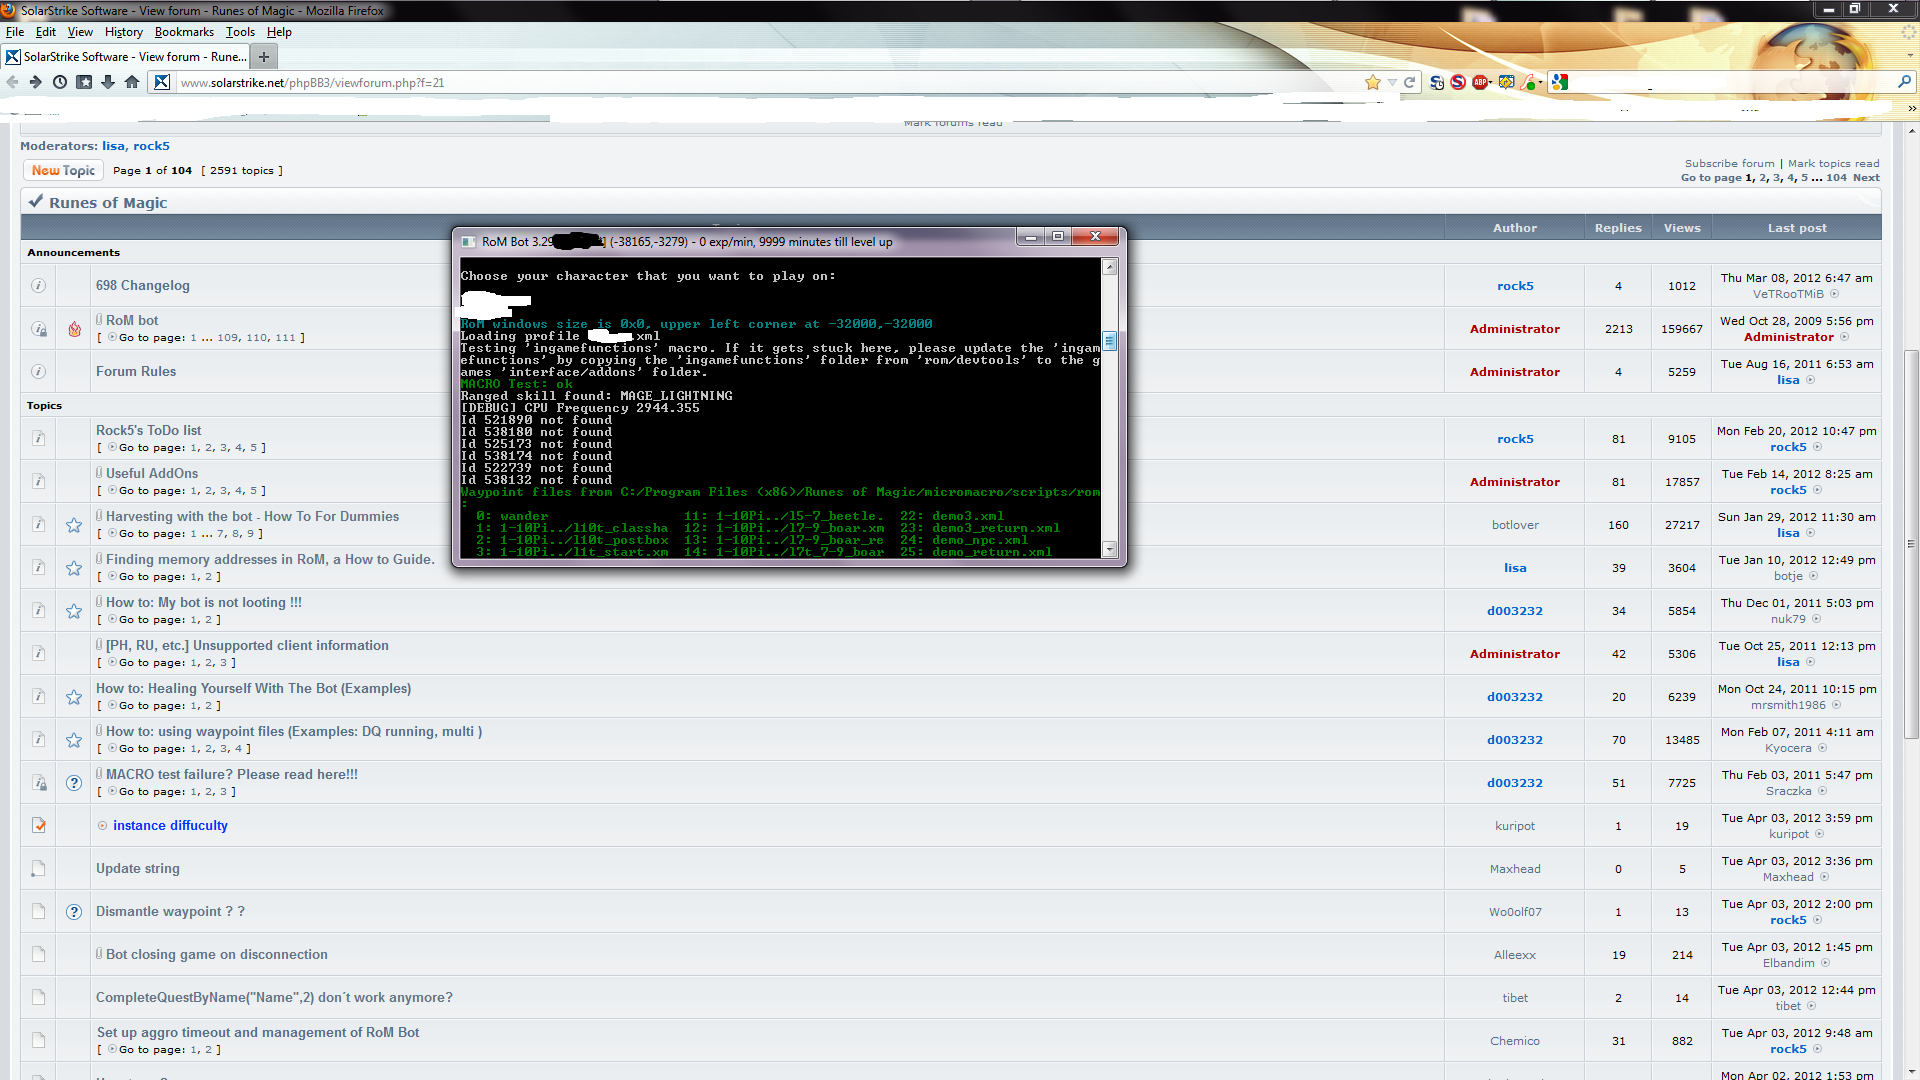Click the New Topic button

(63, 171)
